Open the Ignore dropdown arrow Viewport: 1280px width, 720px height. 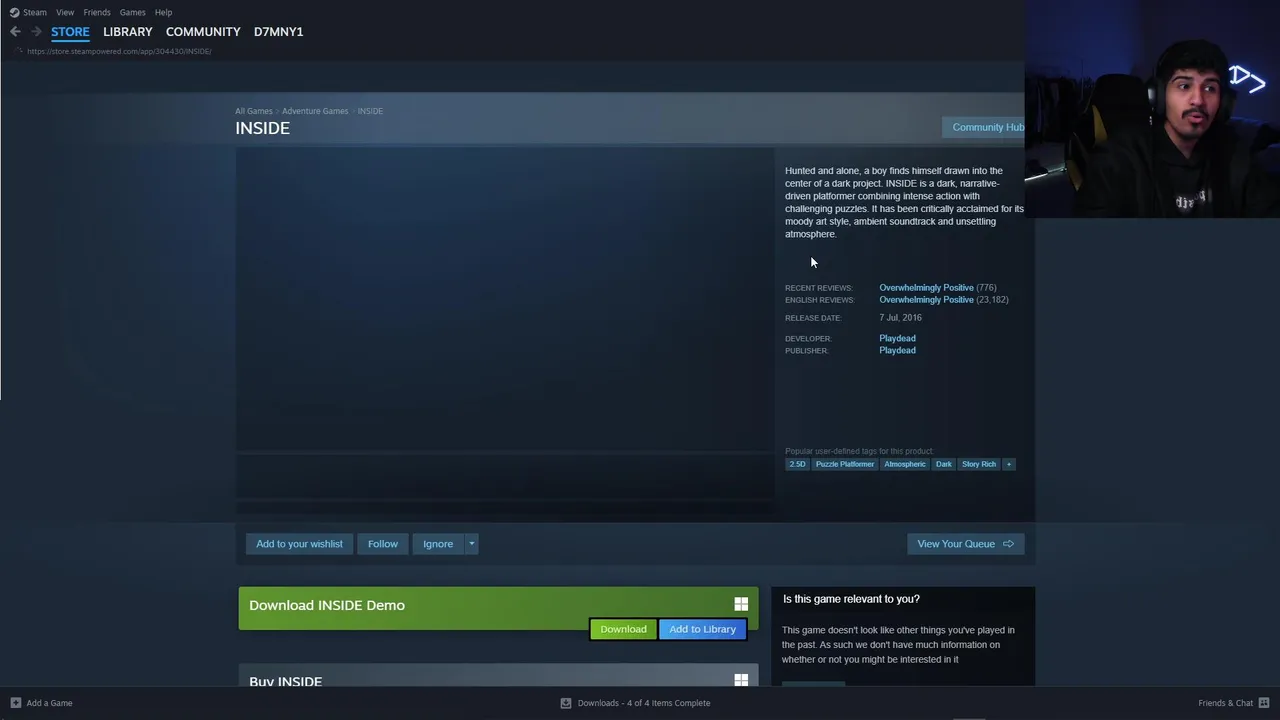click(471, 544)
